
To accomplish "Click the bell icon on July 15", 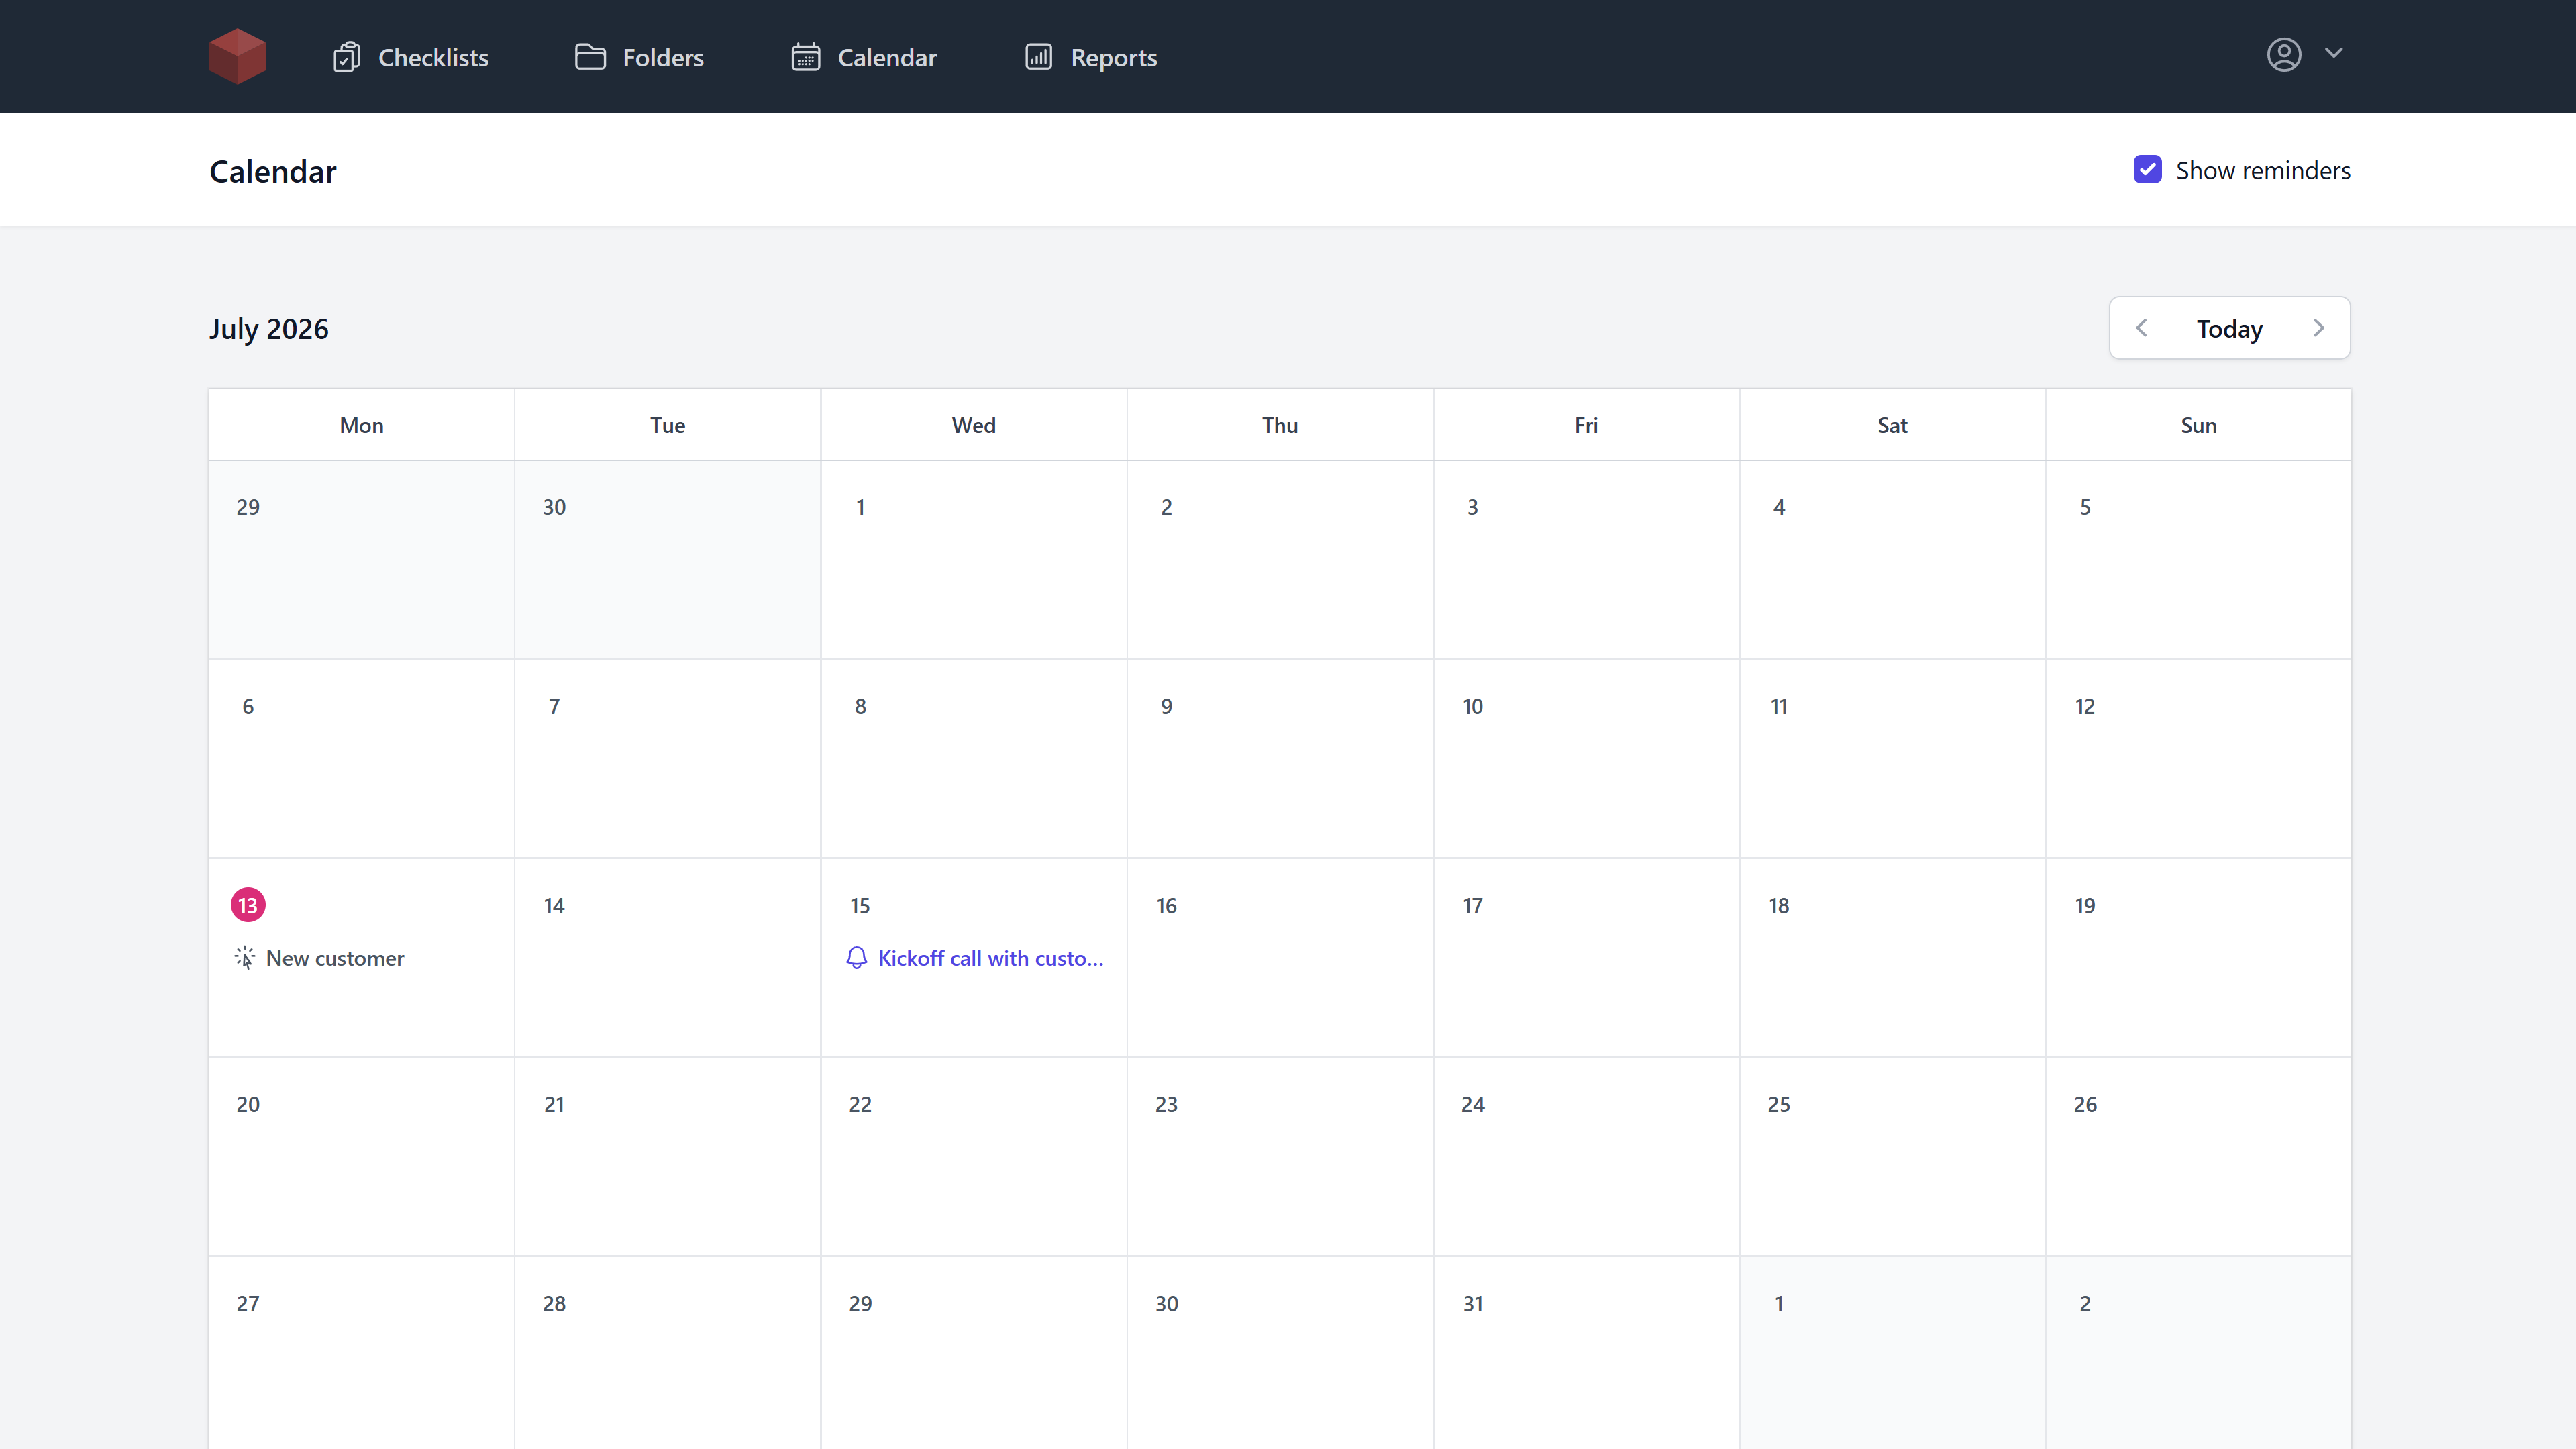I will (857, 958).
